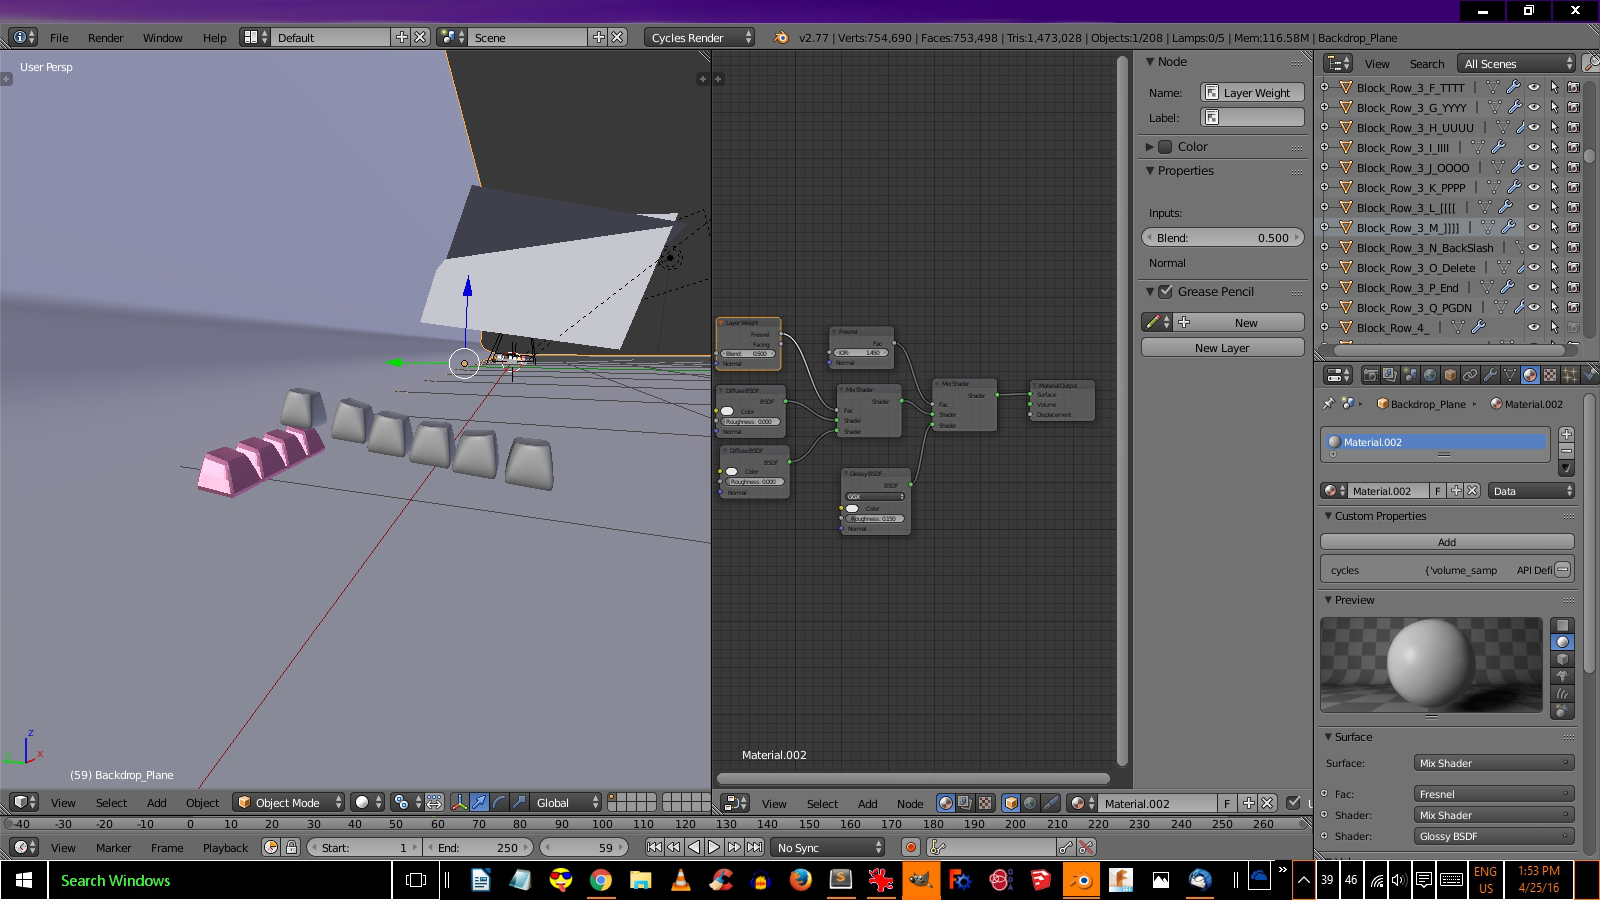Select World shader type in node editor
1600x900 pixels.
coord(1031,803)
